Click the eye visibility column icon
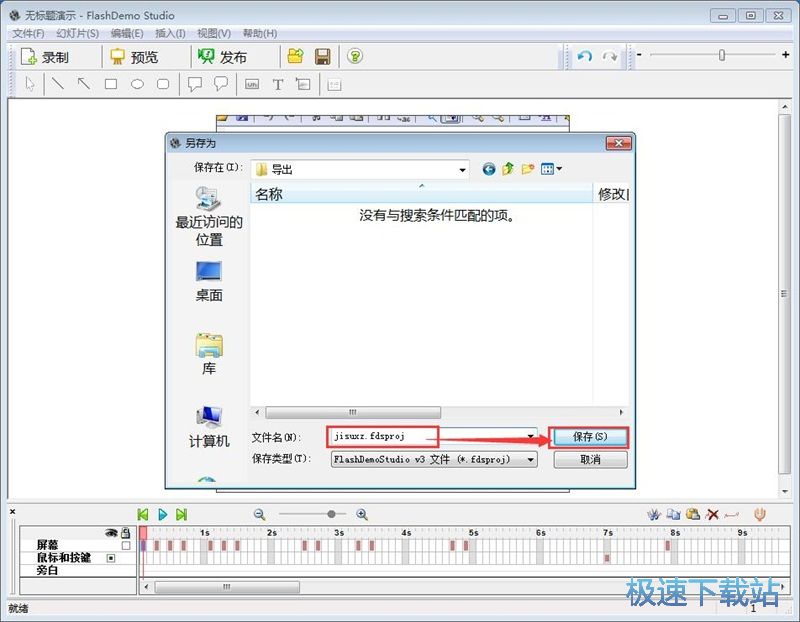800x622 pixels. 111,533
